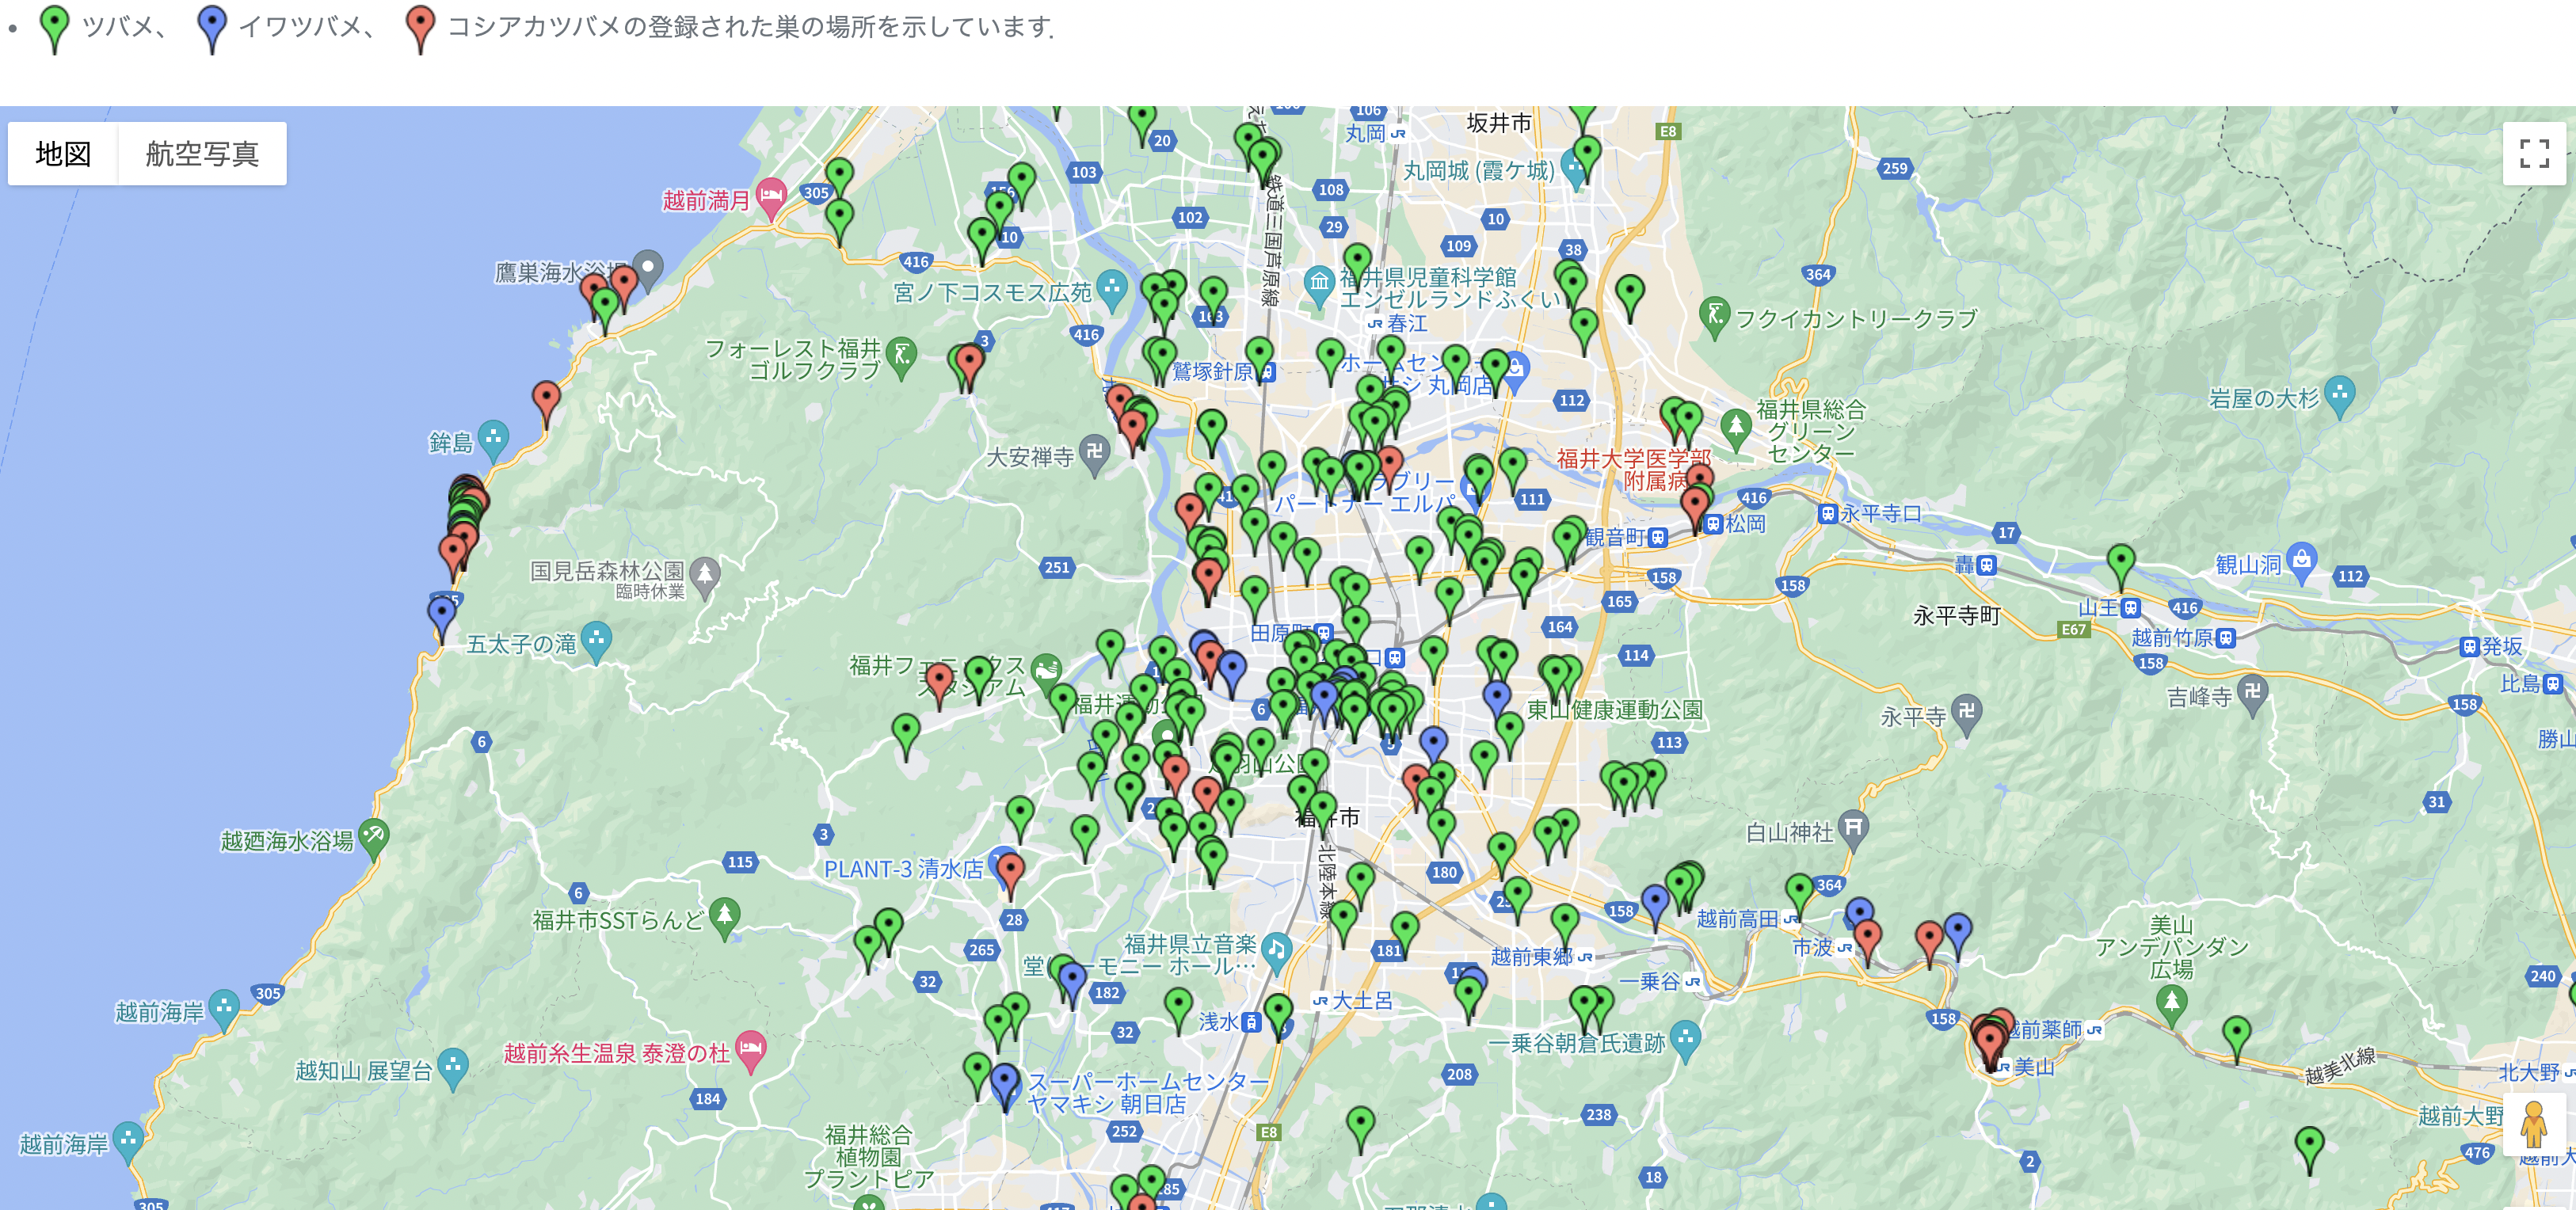This screenshot has width=2576, height=1210.
Task: Toggle fullscreen map view
Action: 2534,153
